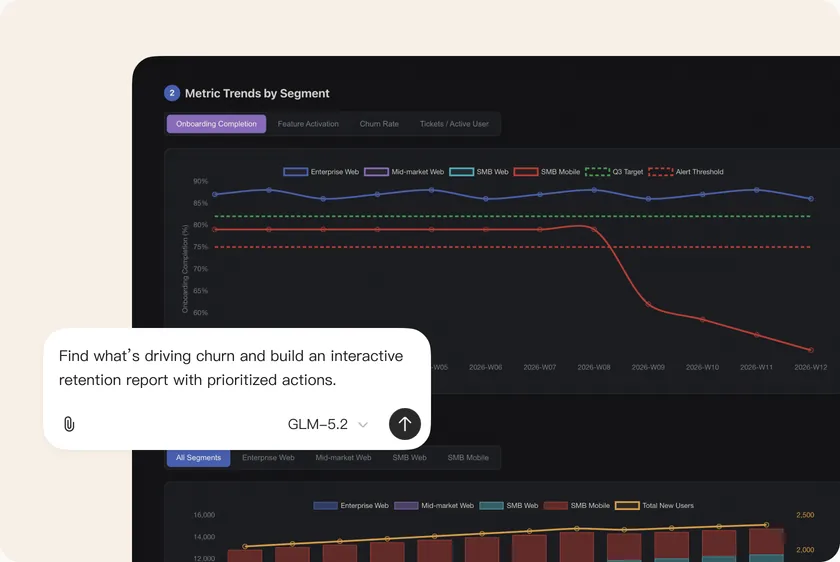Send the prompt with arrow button
840x562 pixels.
click(404, 424)
